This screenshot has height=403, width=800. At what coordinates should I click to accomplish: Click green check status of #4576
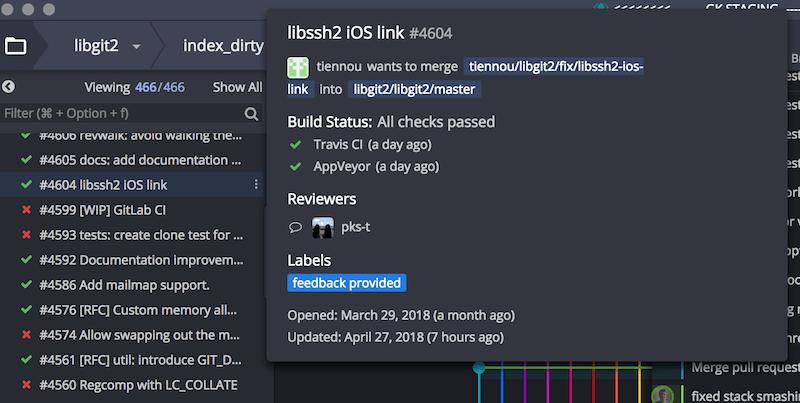point(27,310)
